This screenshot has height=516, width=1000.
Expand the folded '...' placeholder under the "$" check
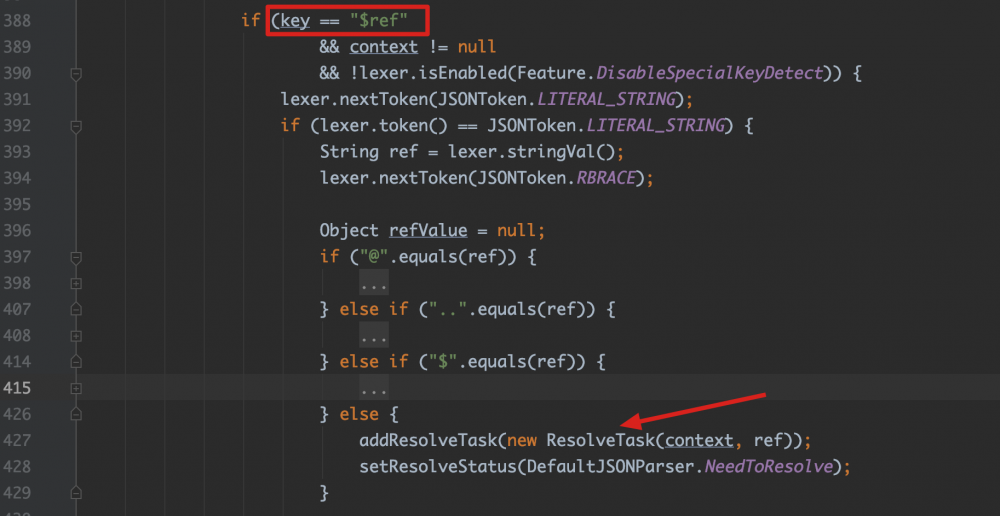click(374, 388)
